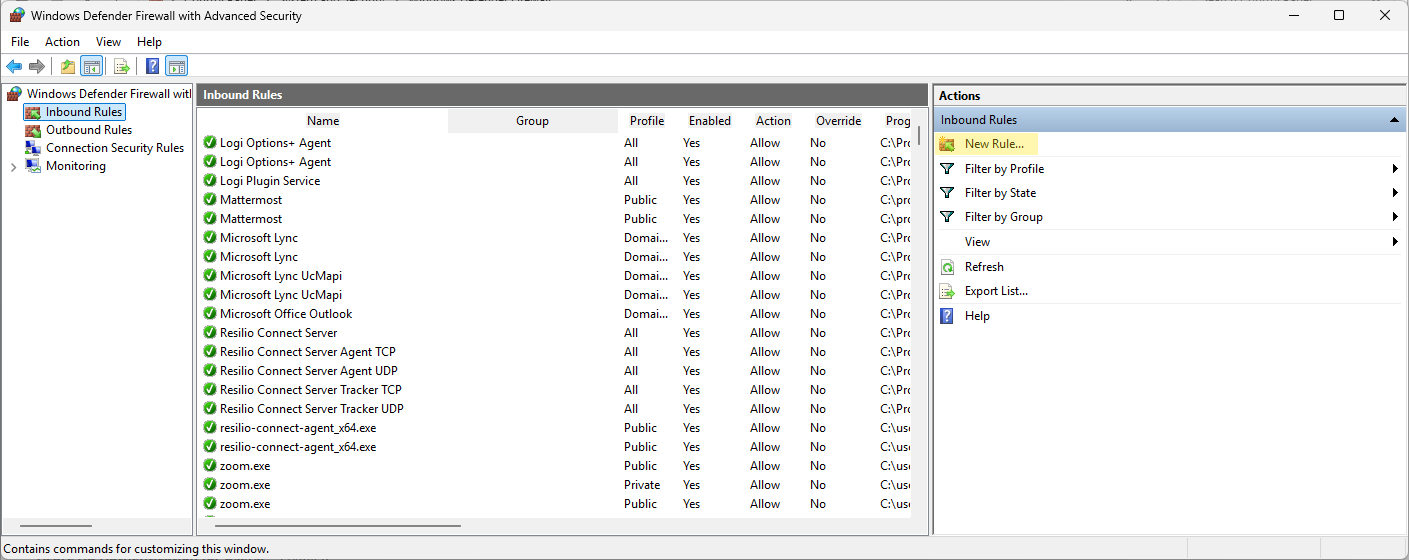Open the Filter by State submenu arrow
The height and width of the screenshot is (560, 1409).
pos(1394,193)
